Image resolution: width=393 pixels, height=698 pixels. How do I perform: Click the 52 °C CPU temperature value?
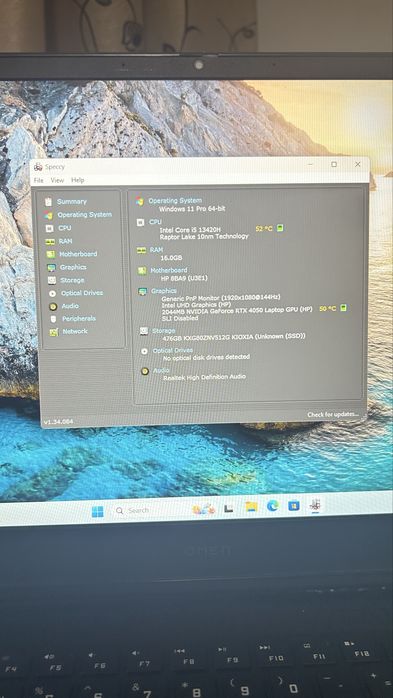(x=263, y=228)
